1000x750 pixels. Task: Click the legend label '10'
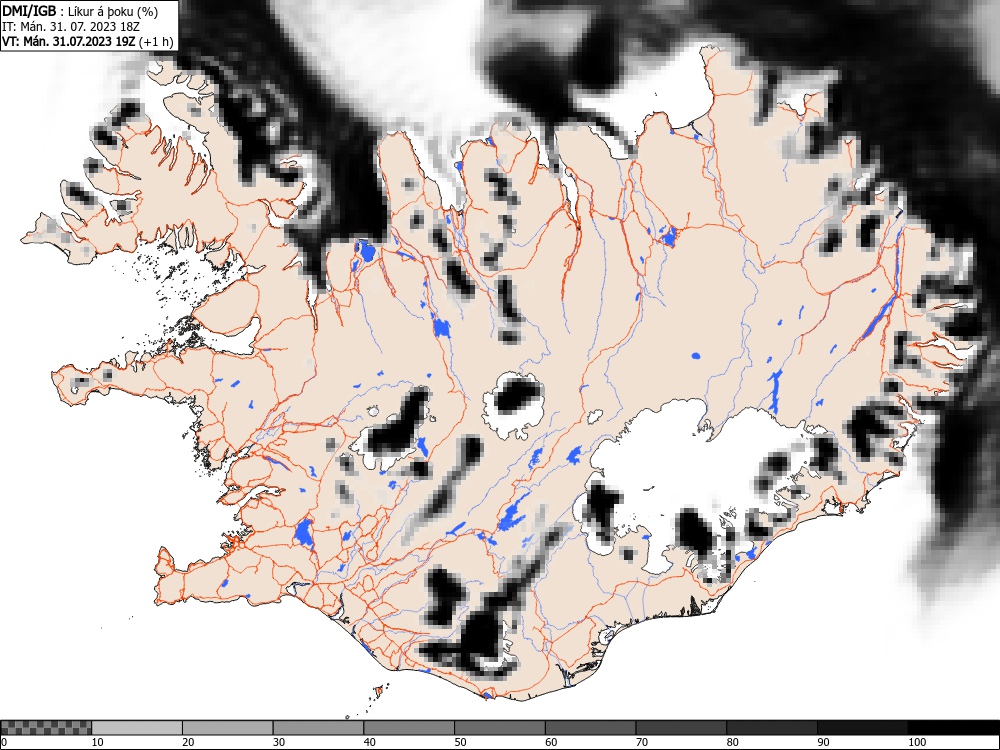[98, 742]
